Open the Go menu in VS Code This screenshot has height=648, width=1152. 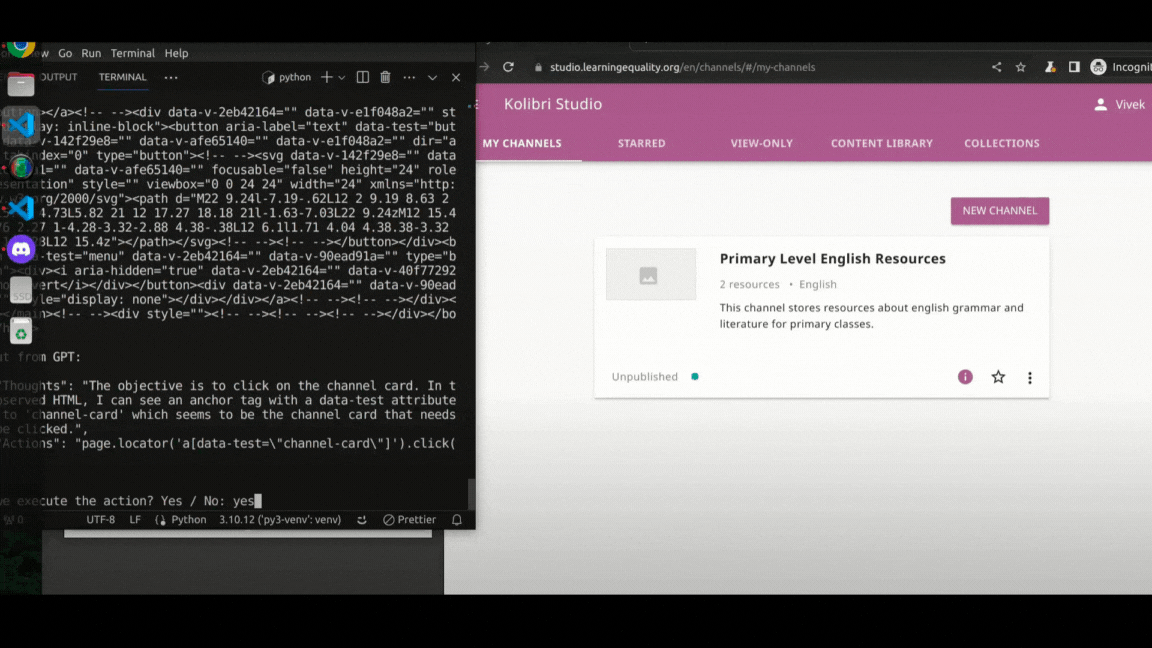pos(65,54)
